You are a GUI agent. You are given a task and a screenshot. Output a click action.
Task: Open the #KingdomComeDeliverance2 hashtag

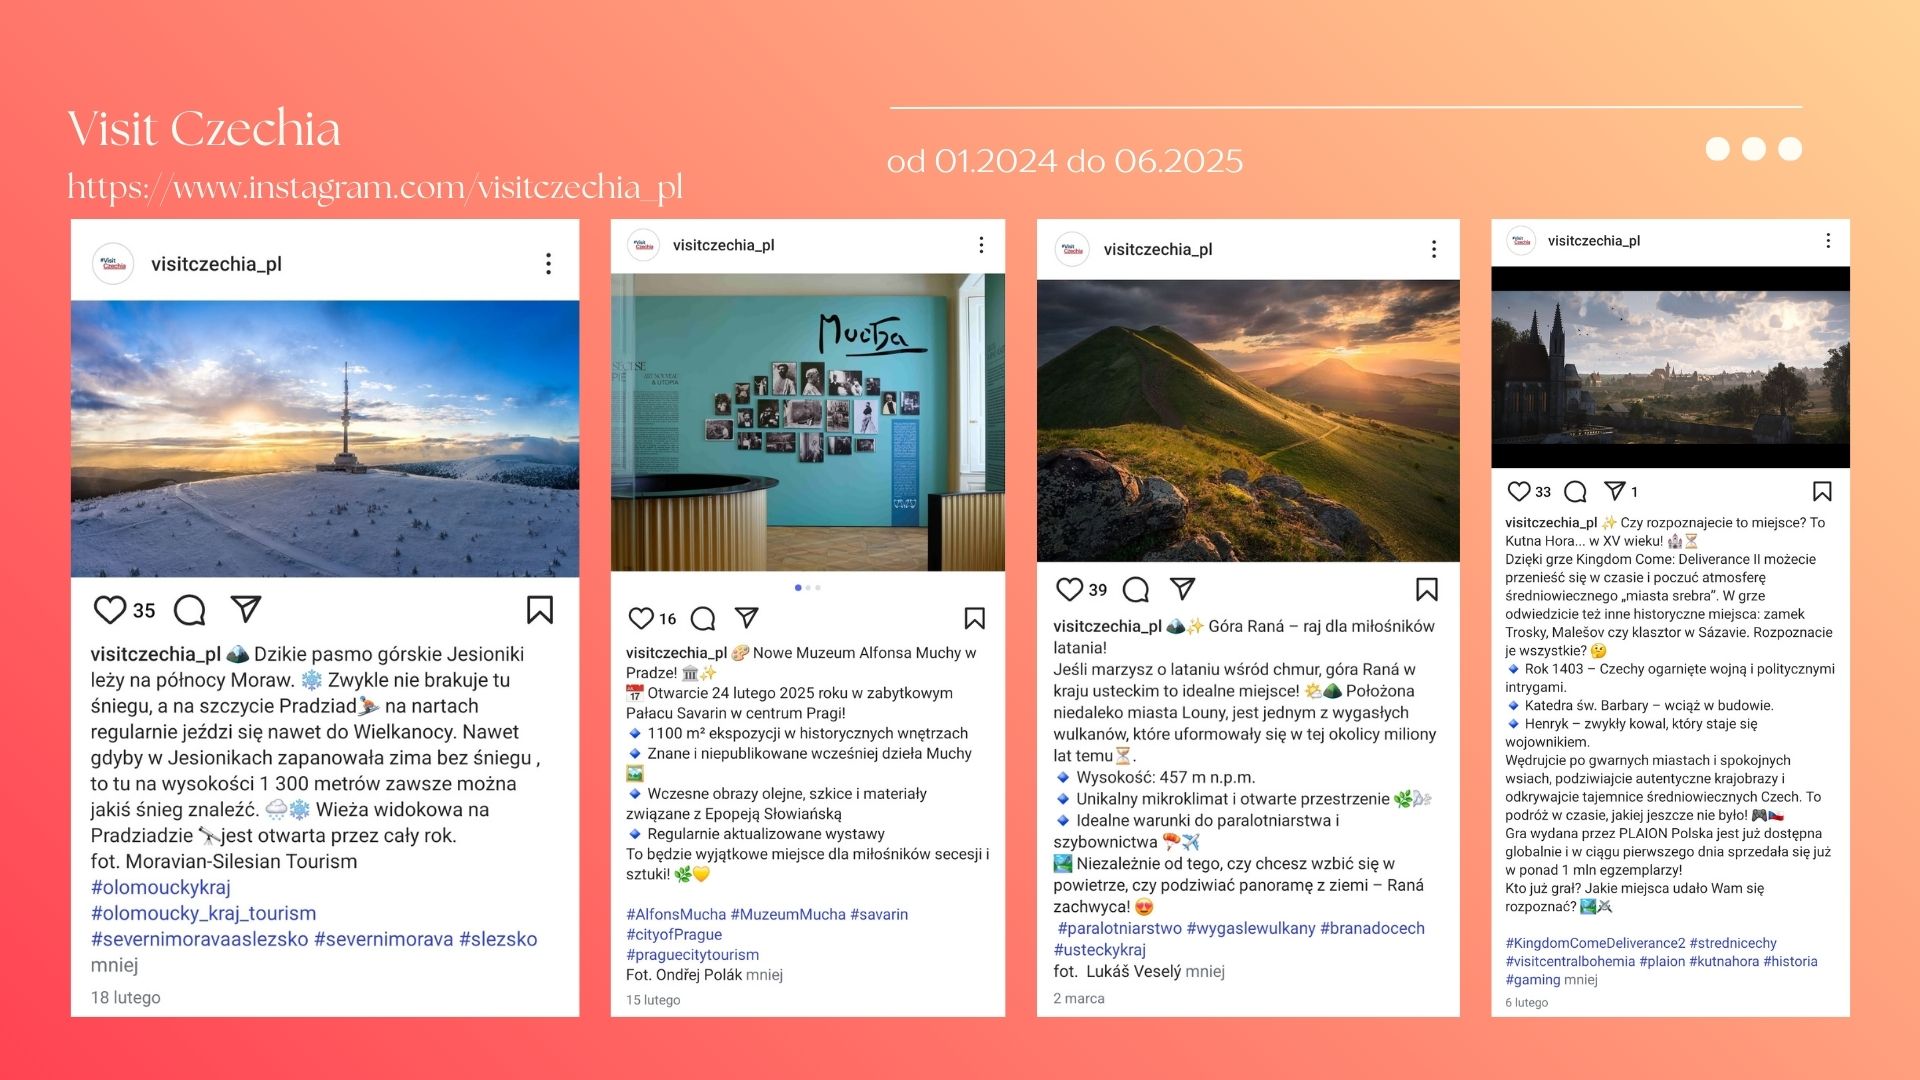coord(1595,943)
